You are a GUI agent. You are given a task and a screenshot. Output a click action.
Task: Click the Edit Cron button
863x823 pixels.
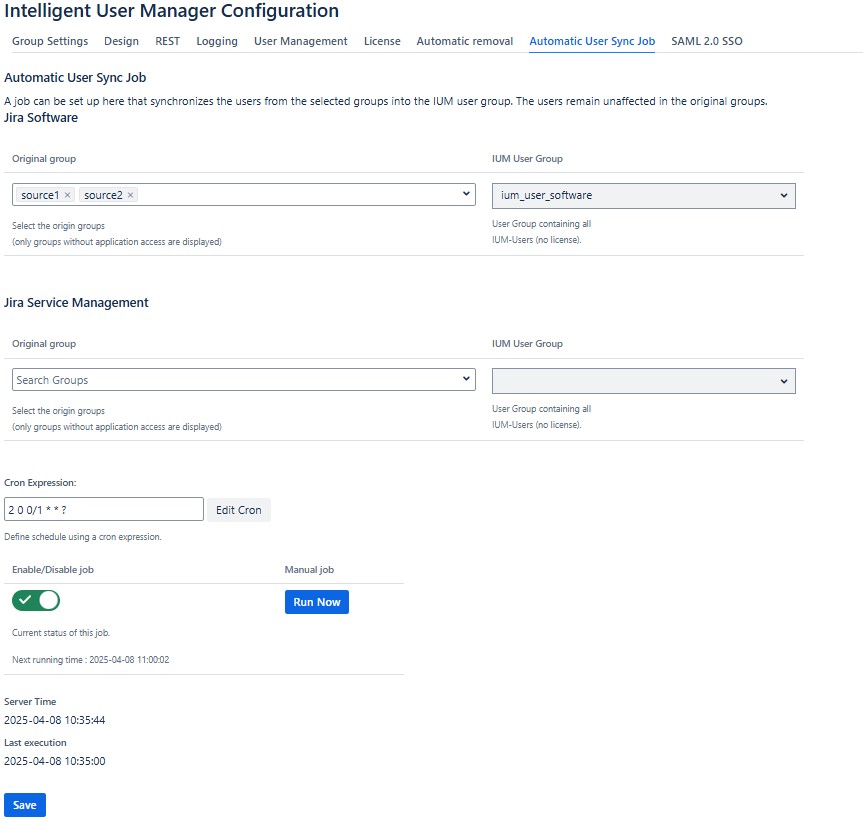[x=238, y=510]
